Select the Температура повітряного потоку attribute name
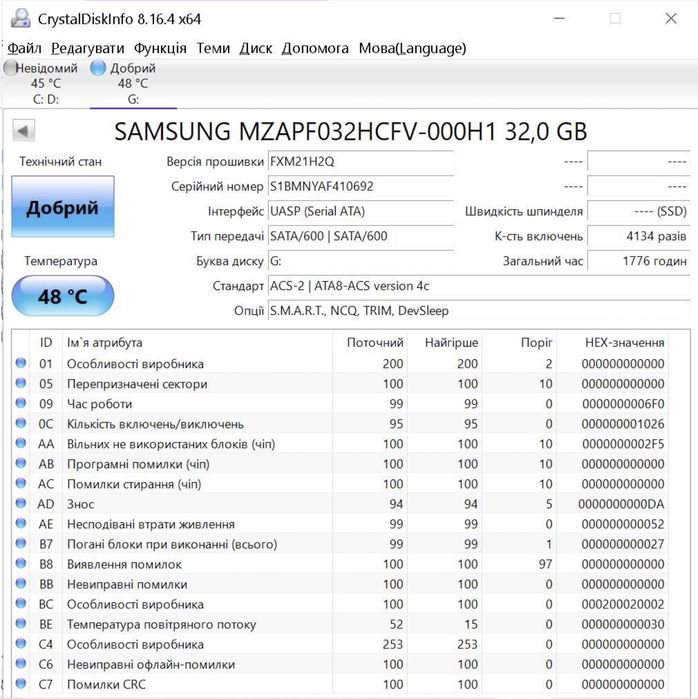The width and height of the screenshot is (698, 699). [x=161, y=625]
